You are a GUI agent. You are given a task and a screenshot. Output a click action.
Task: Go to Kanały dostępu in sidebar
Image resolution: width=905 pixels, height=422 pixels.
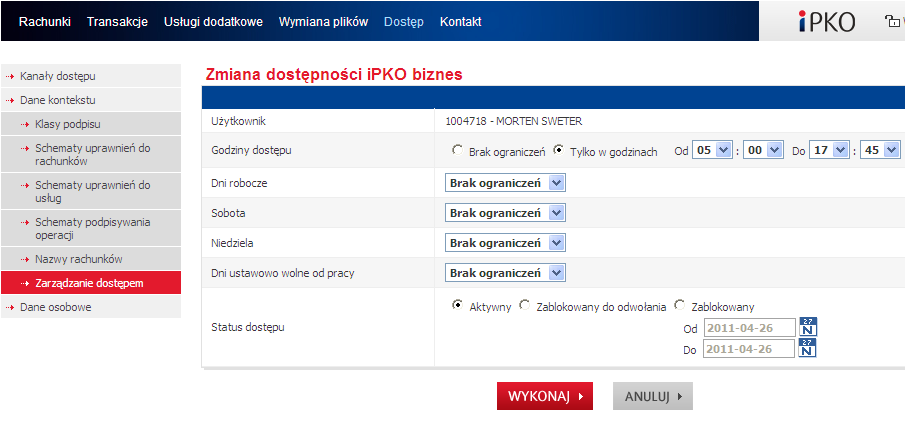(x=91, y=76)
